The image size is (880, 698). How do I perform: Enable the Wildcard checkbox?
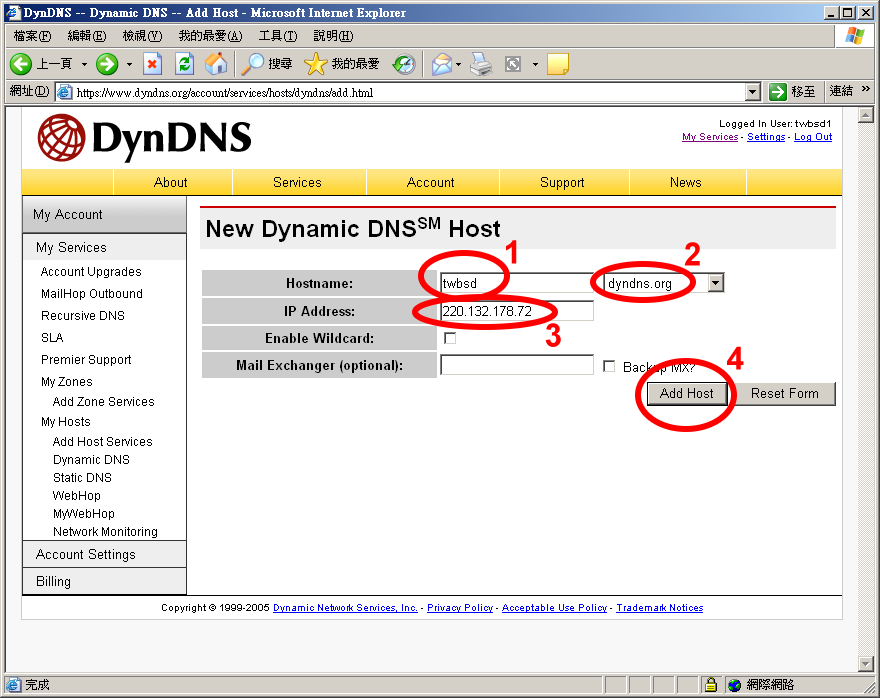pos(450,339)
